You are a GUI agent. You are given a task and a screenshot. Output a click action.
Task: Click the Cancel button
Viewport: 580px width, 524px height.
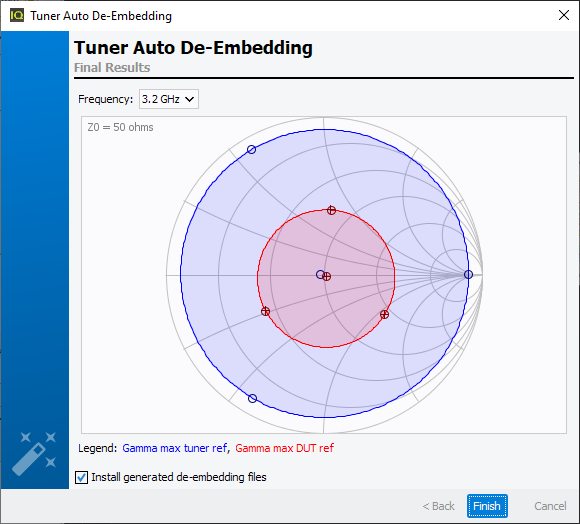click(550, 506)
